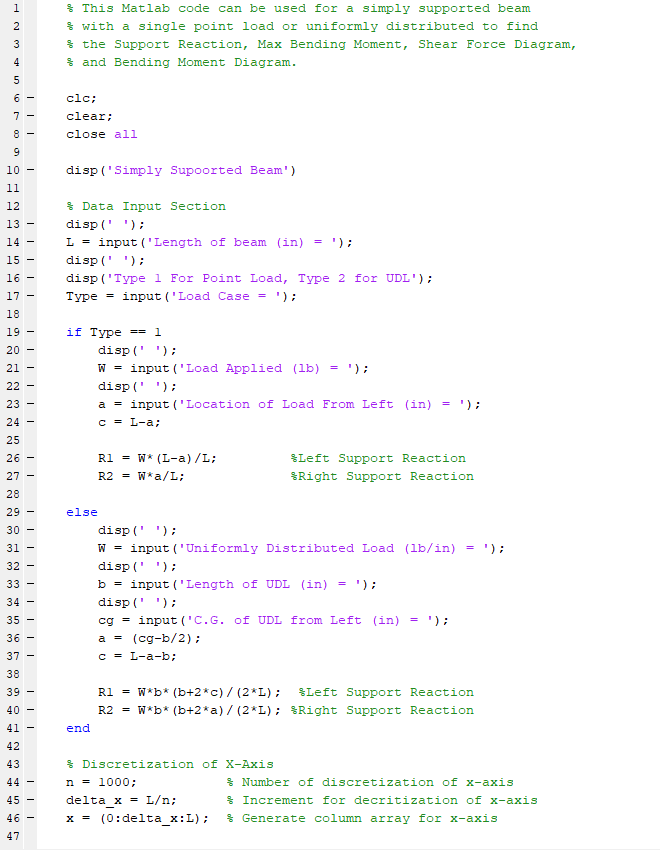Click 'R1 = W*(L-a)/L;' expression
Viewport: 660px width, 850px height.
[158, 459]
